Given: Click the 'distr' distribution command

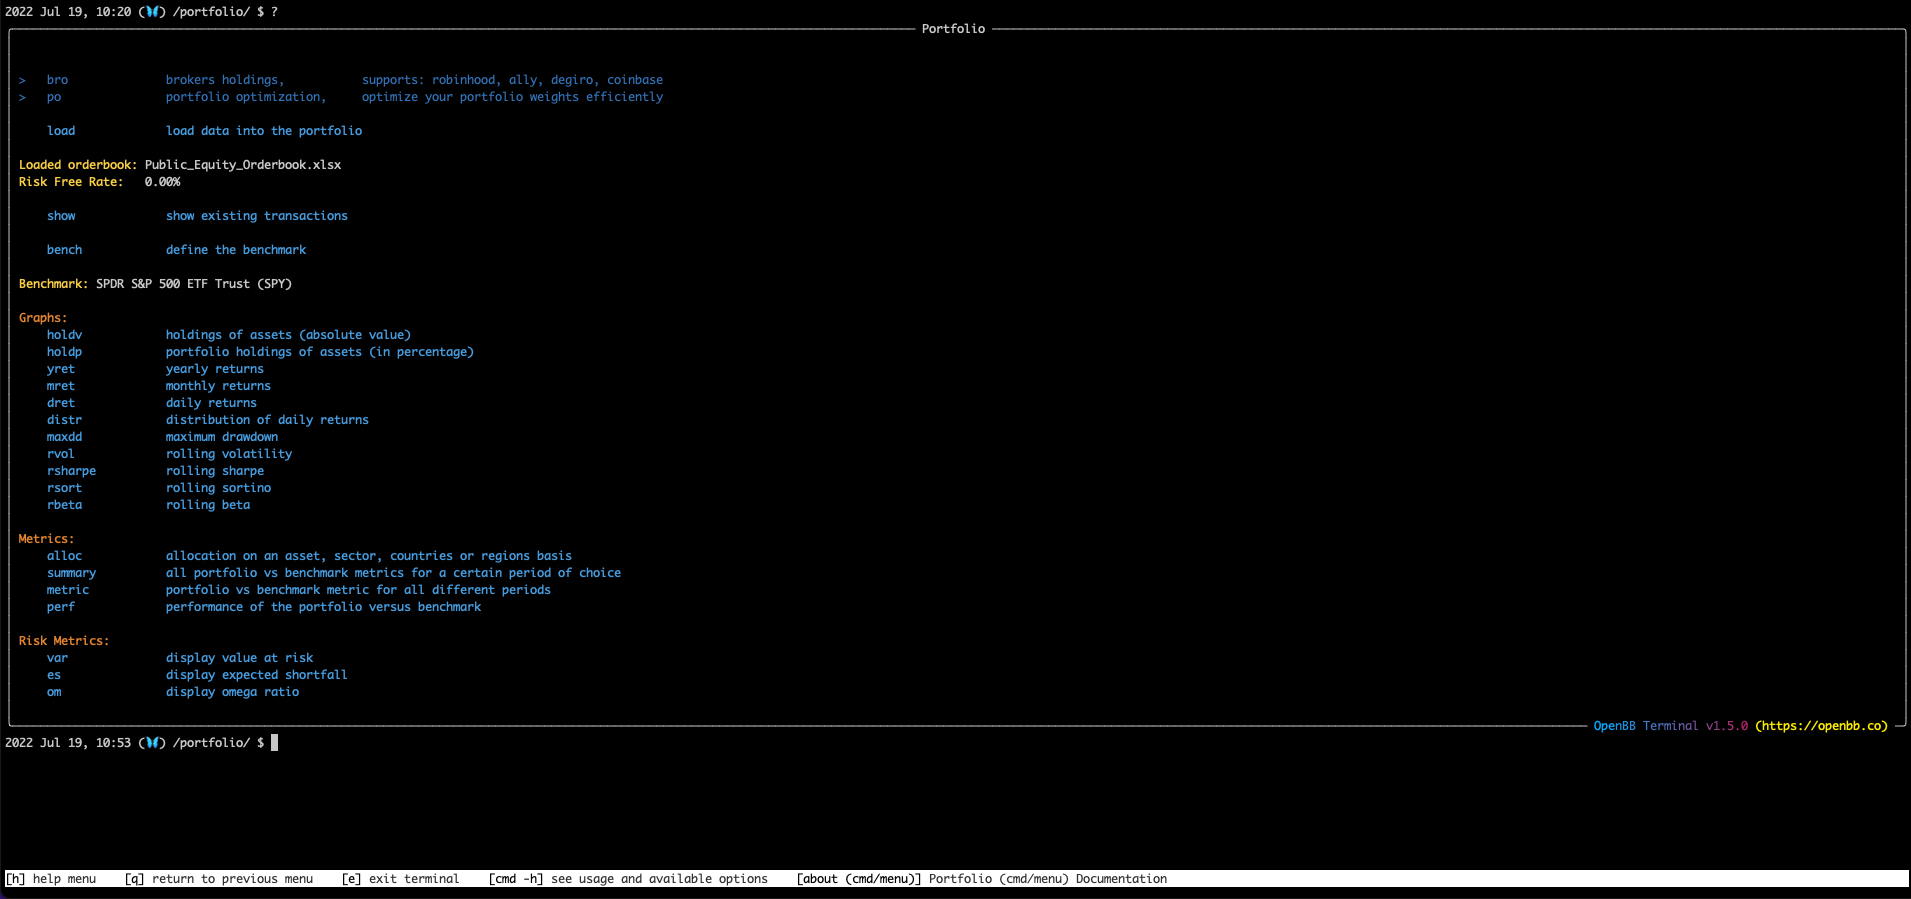Looking at the screenshot, I should 64,420.
